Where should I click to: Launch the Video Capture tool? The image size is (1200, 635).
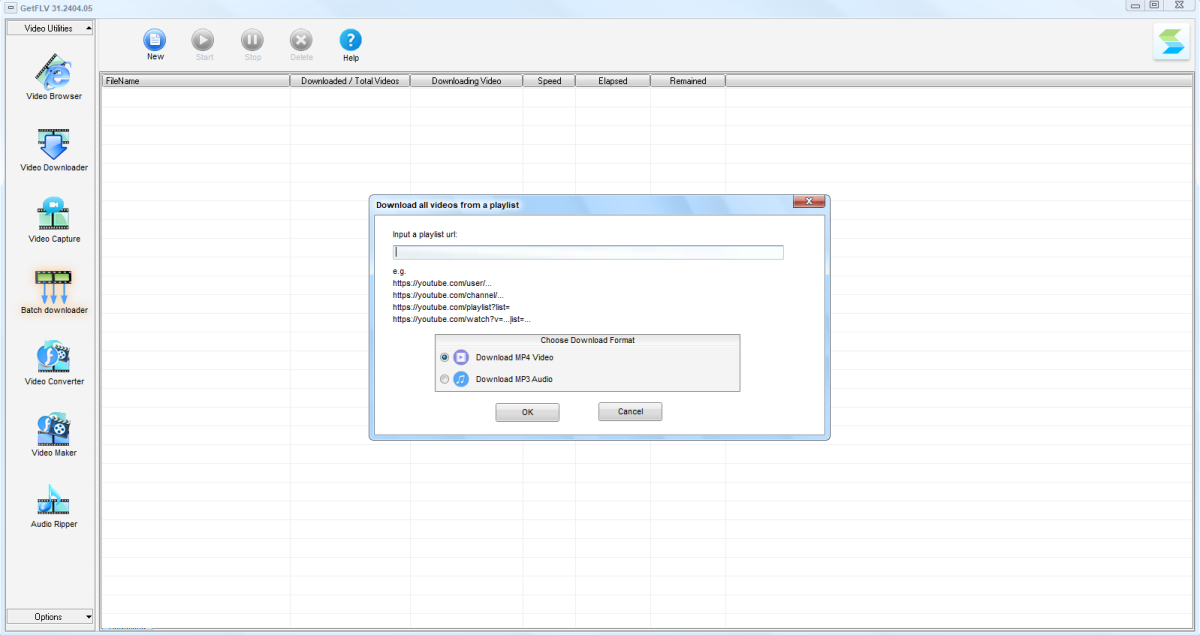[x=54, y=218]
